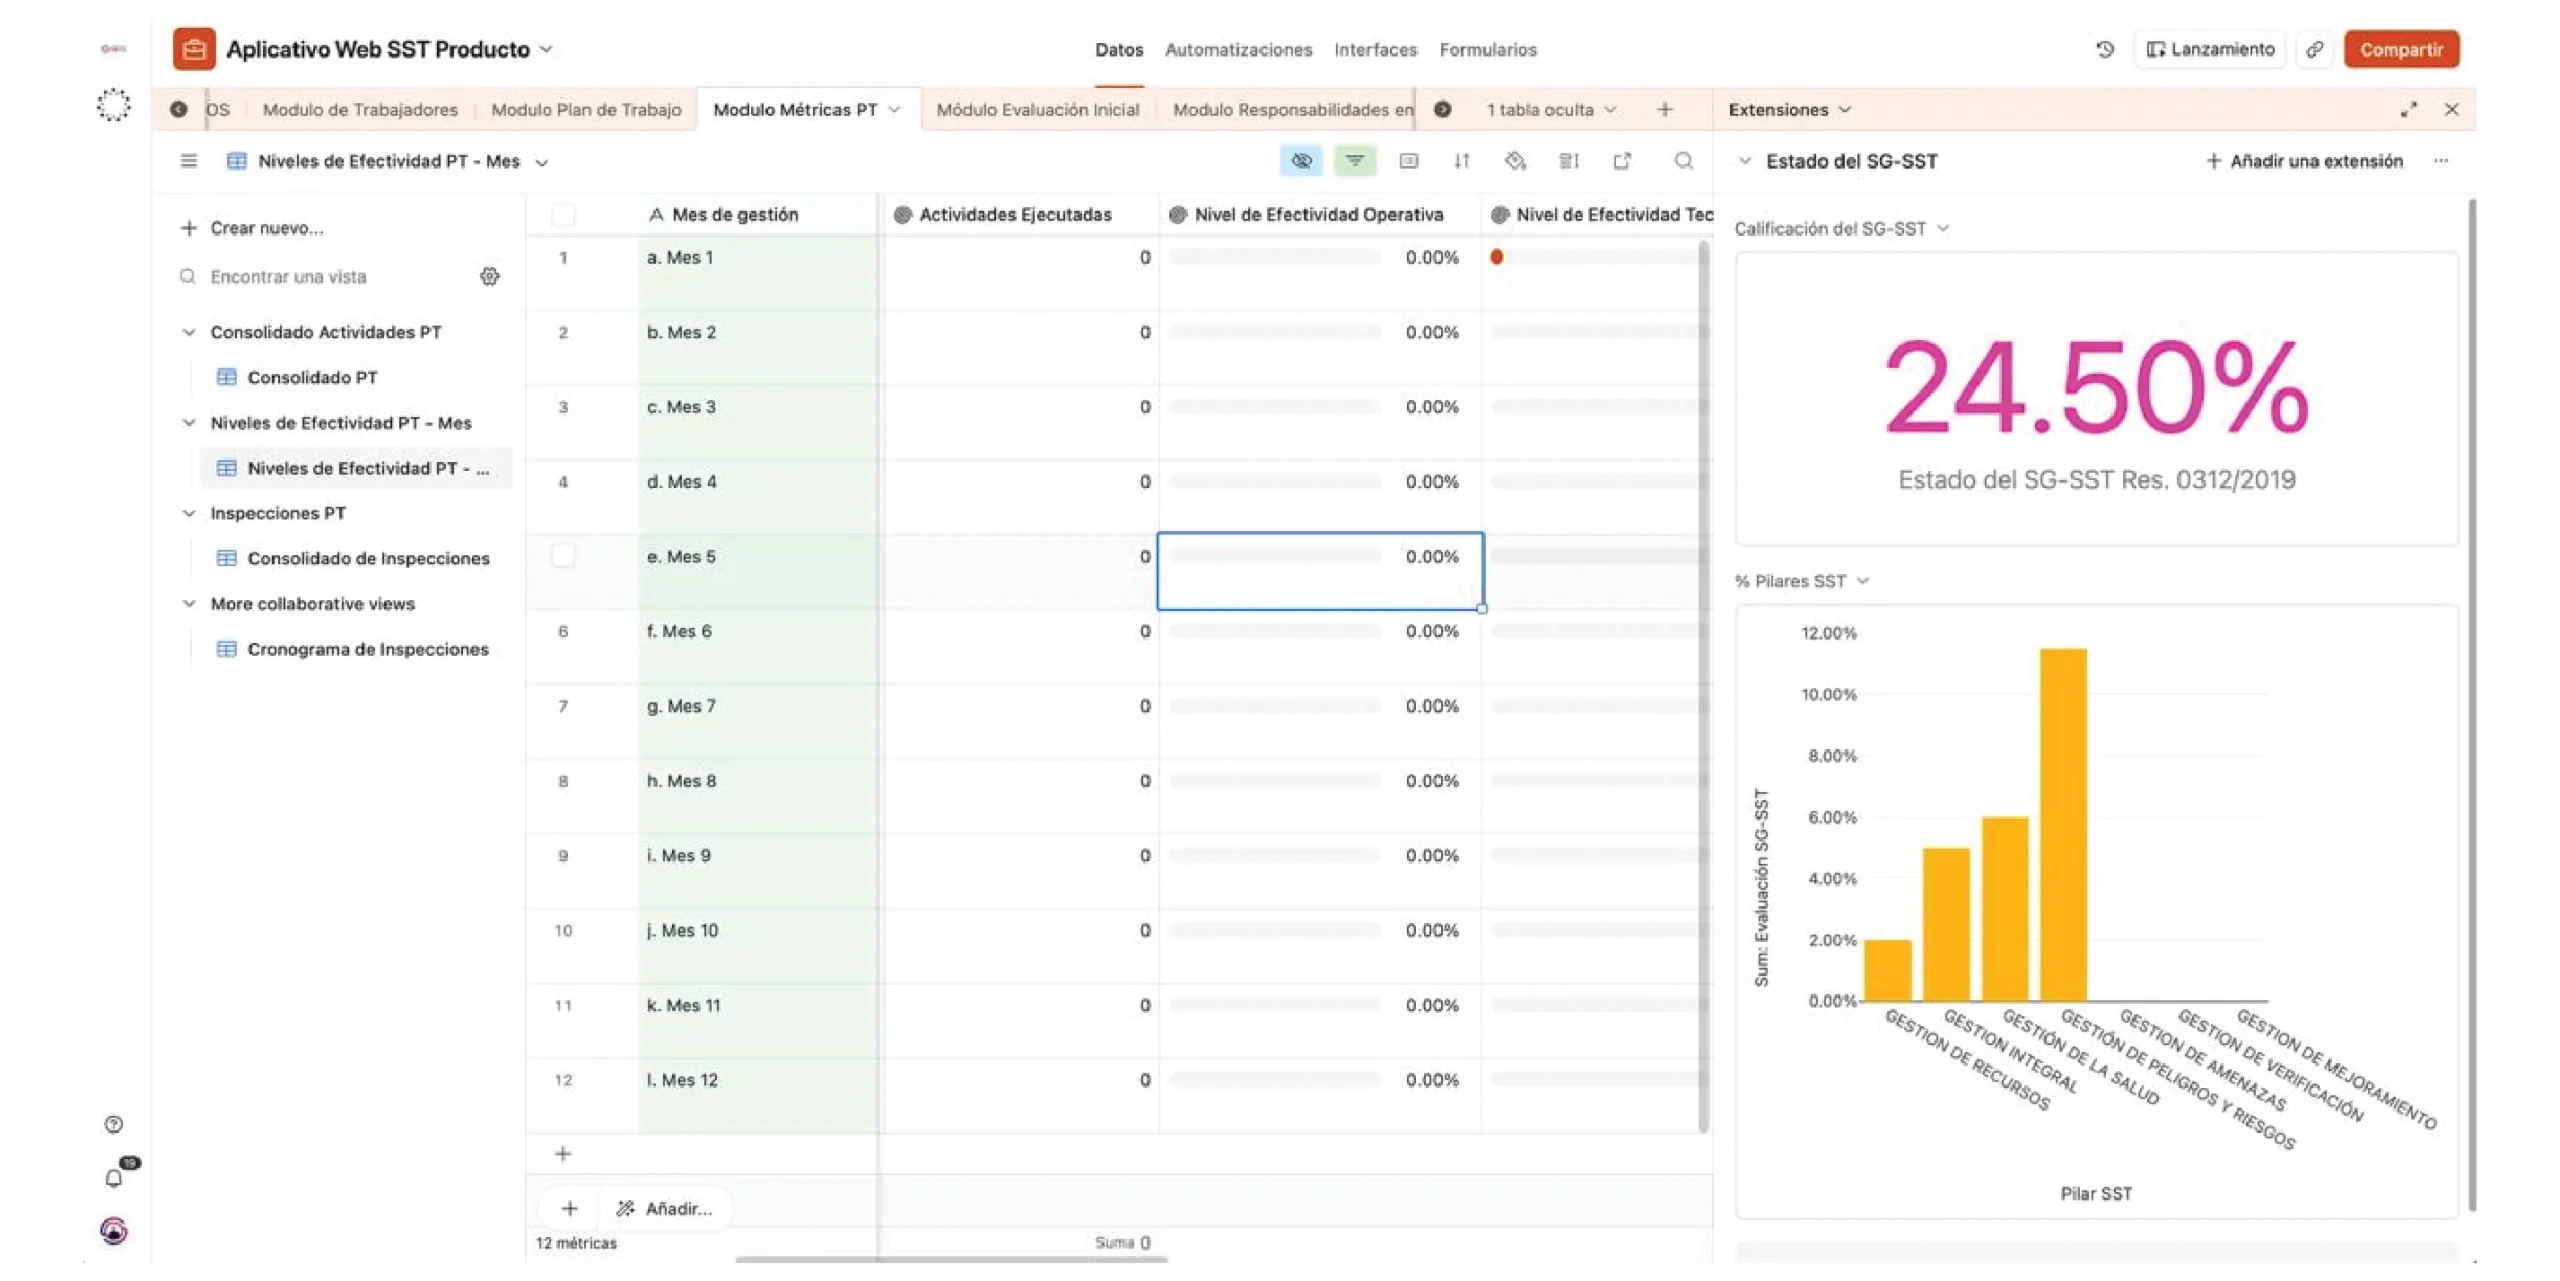Check the select-all rows header checkbox
Screen dimensions: 2560x1281
(x=563, y=215)
